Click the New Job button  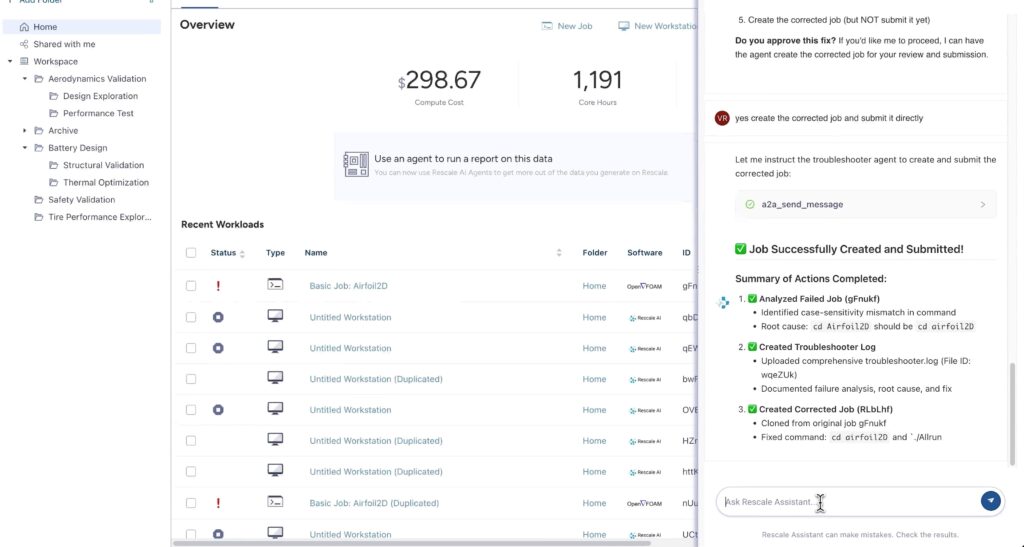567,26
